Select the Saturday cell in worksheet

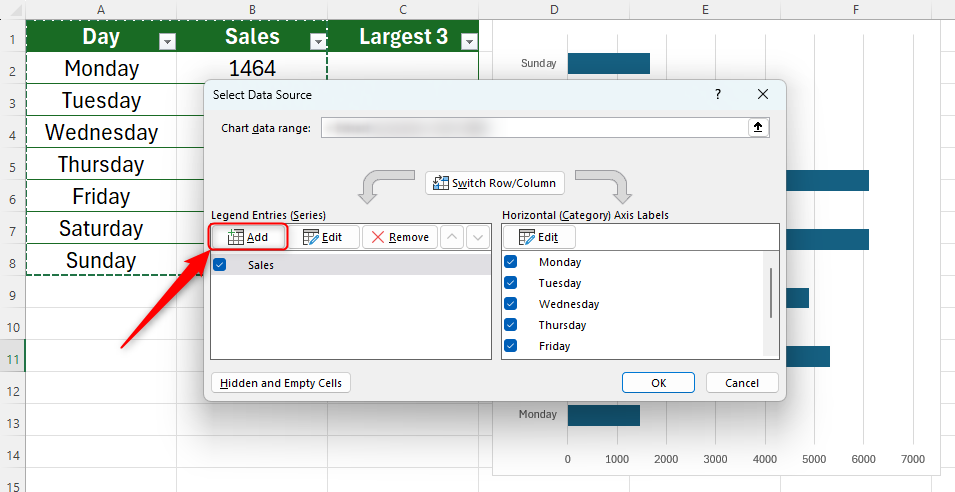[x=101, y=228]
